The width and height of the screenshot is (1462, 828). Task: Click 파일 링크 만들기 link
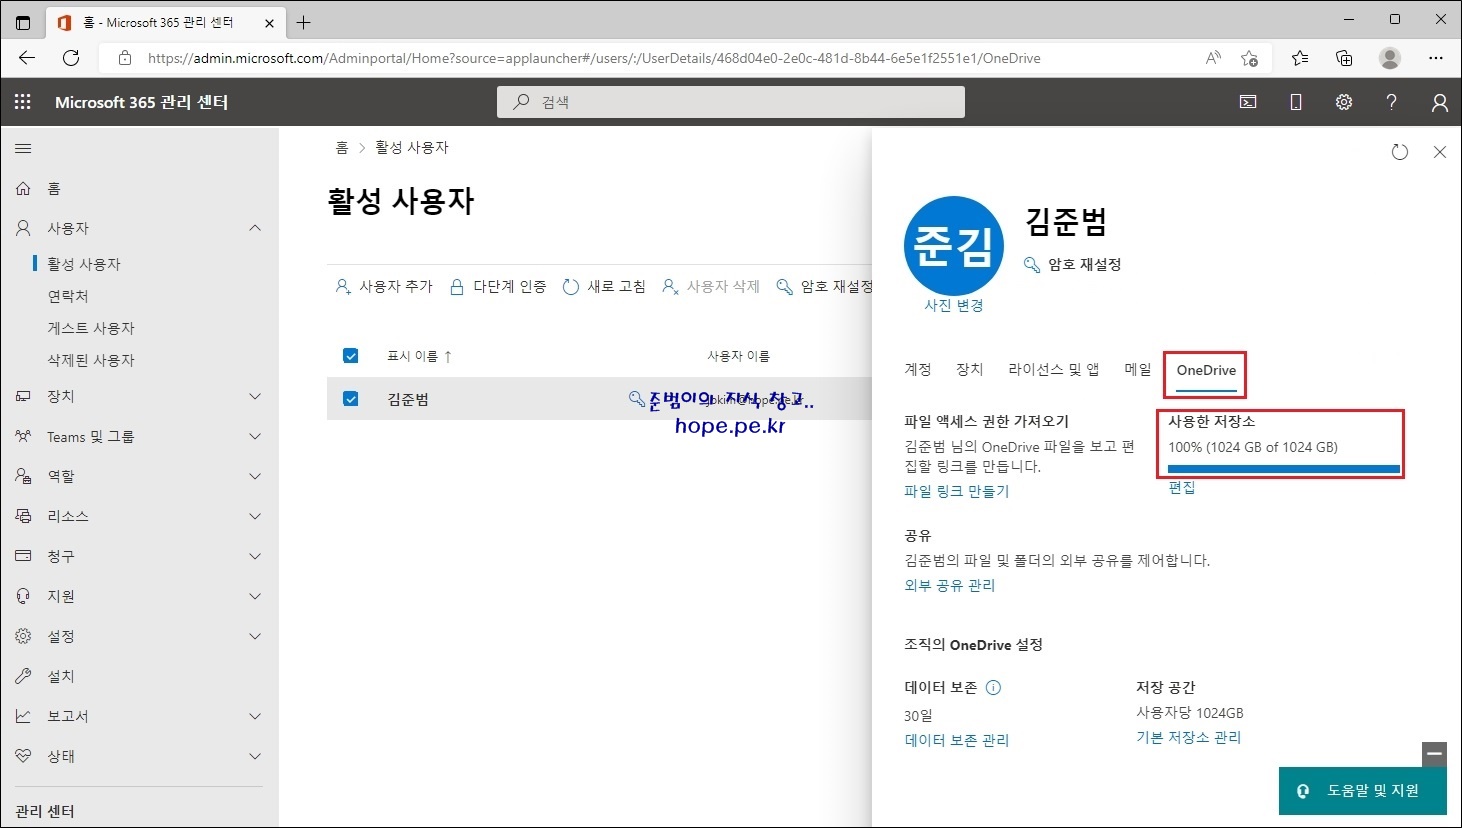[957, 491]
